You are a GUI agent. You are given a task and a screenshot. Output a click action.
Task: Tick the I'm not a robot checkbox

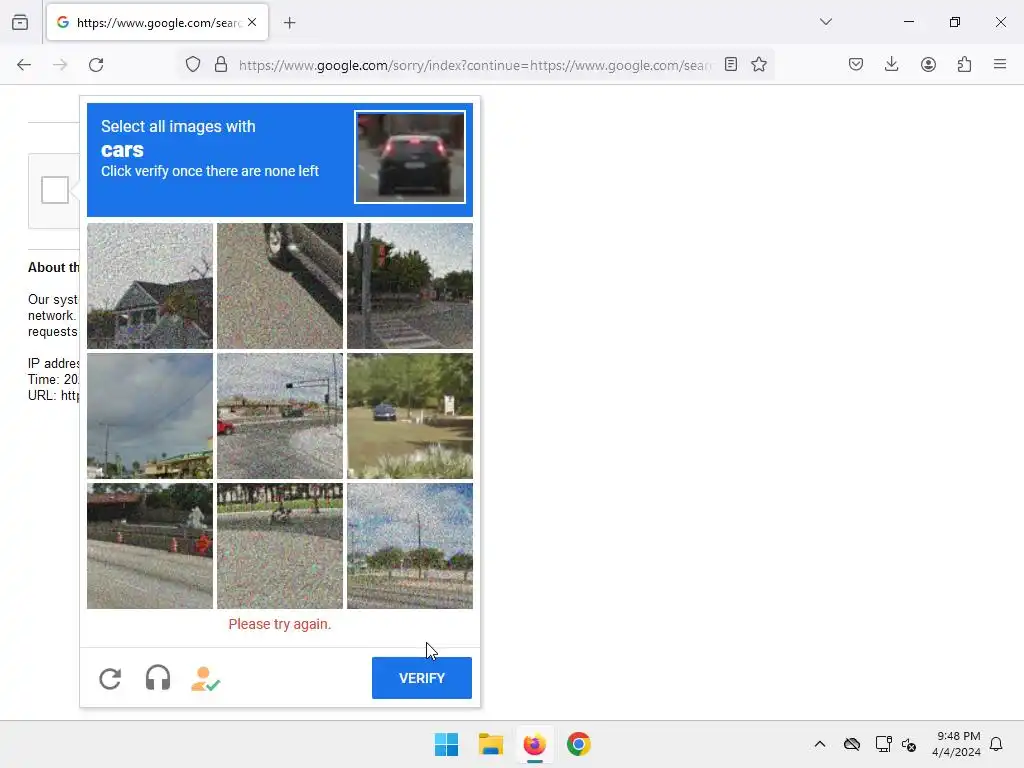point(55,190)
